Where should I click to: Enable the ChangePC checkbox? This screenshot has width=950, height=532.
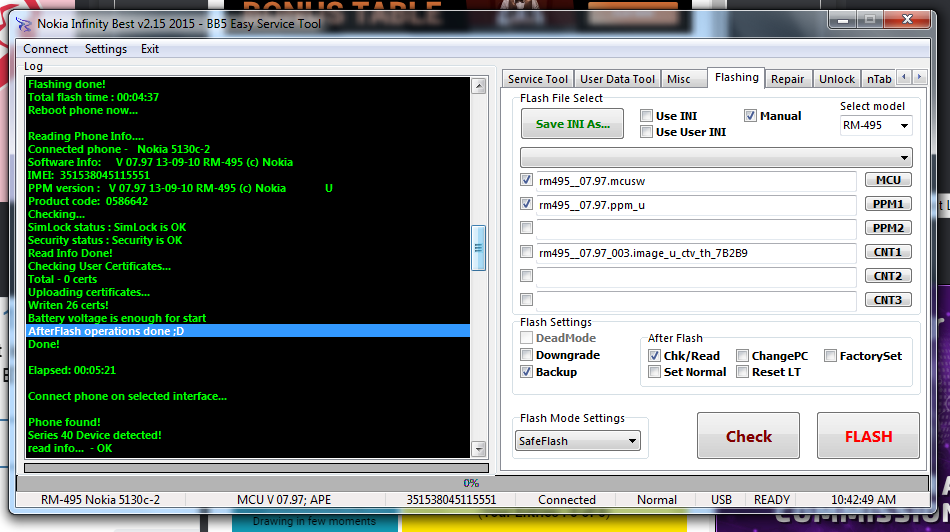(x=742, y=356)
